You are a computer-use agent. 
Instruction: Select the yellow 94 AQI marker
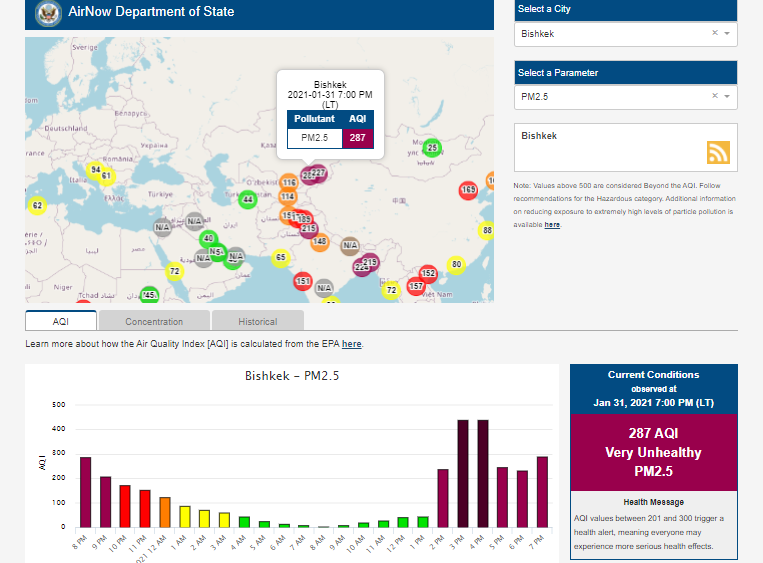[x=94, y=170]
